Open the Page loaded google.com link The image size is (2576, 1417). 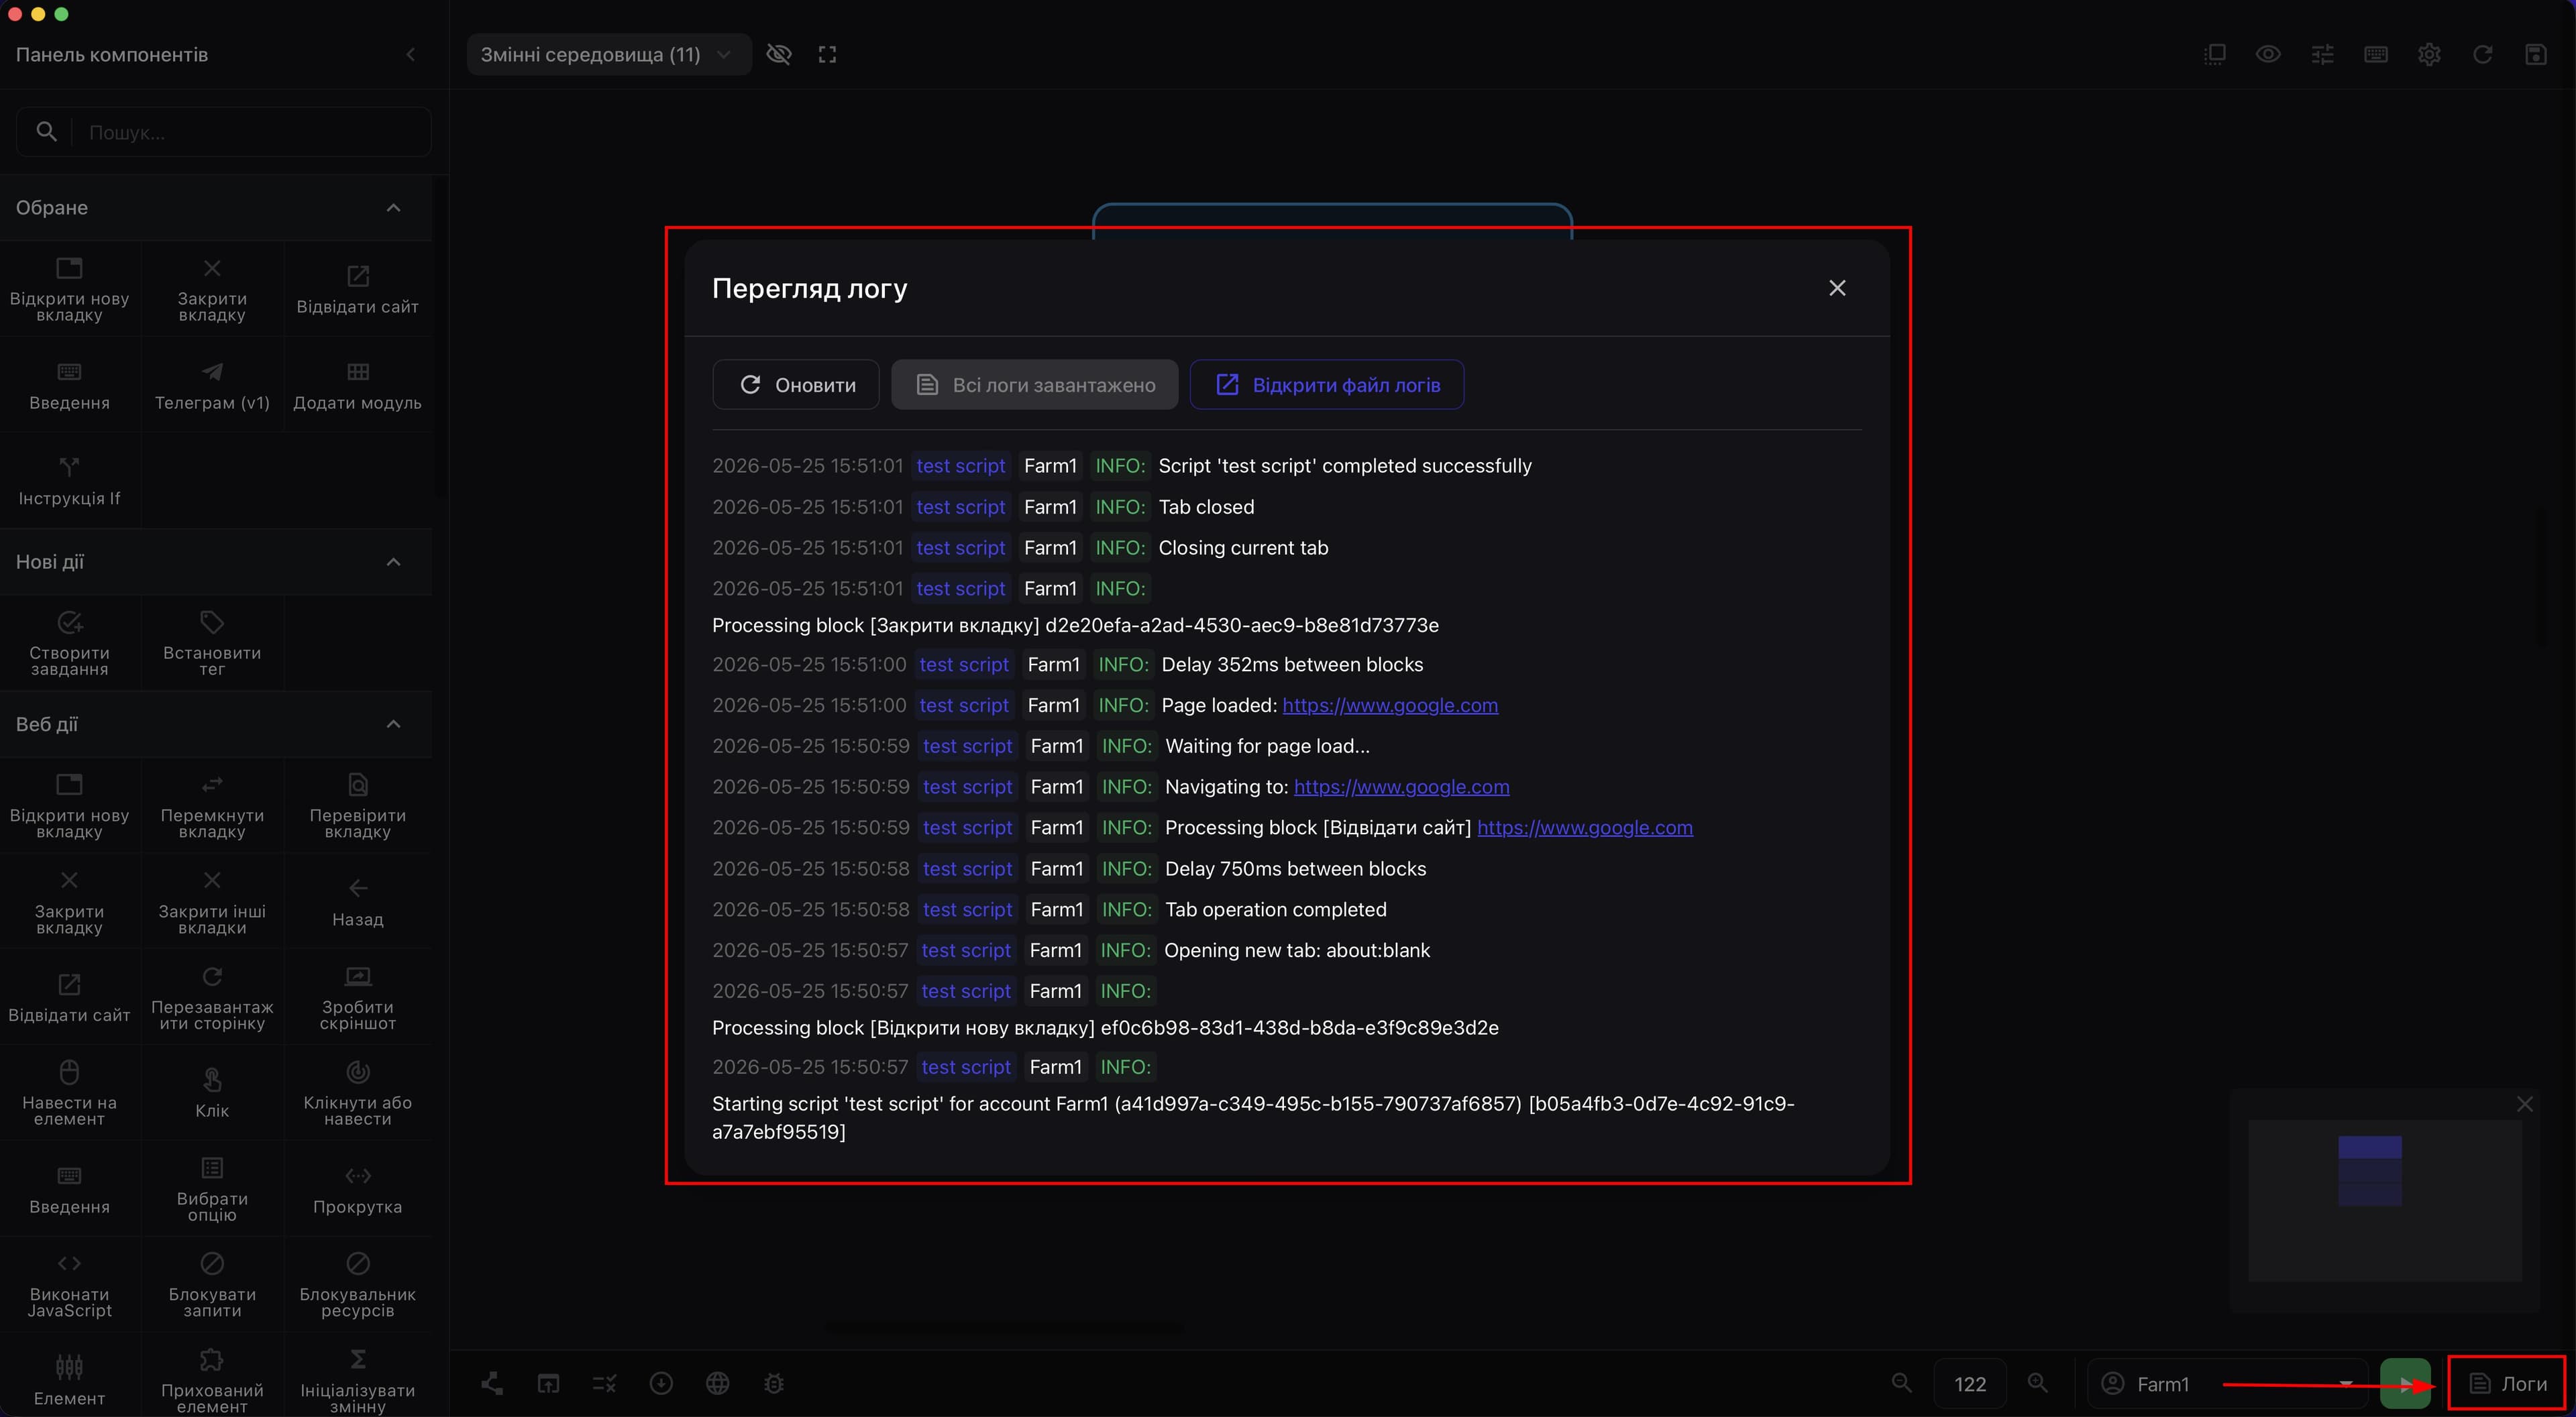(x=1389, y=705)
